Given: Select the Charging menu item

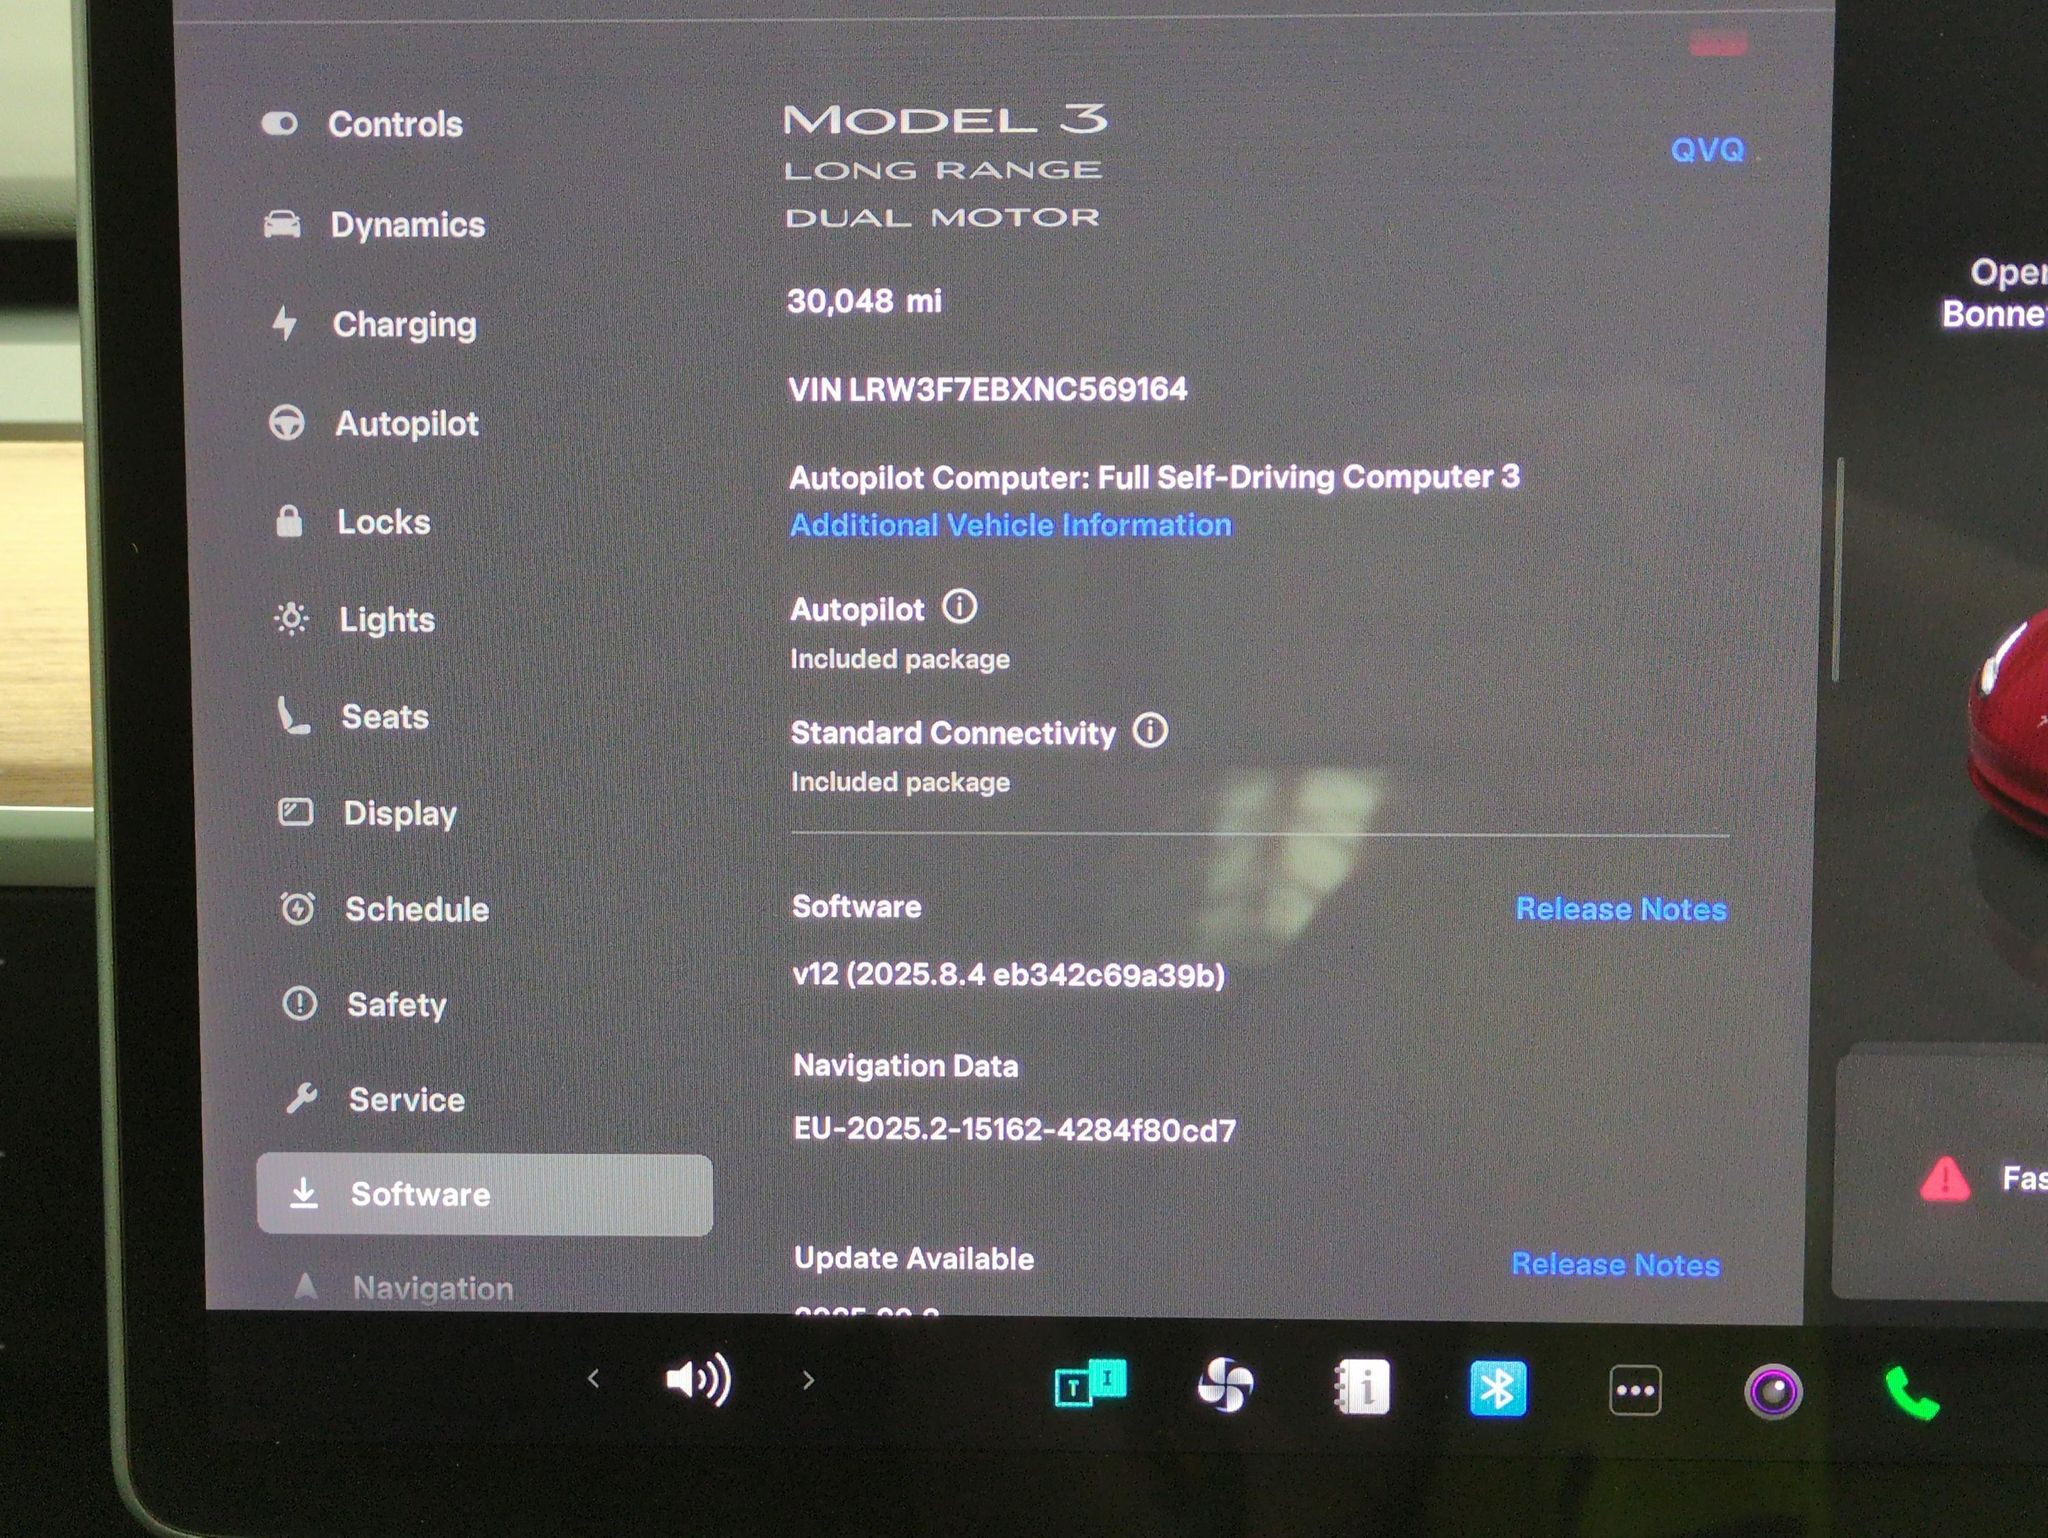Looking at the screenshot, I should (373, 324).
